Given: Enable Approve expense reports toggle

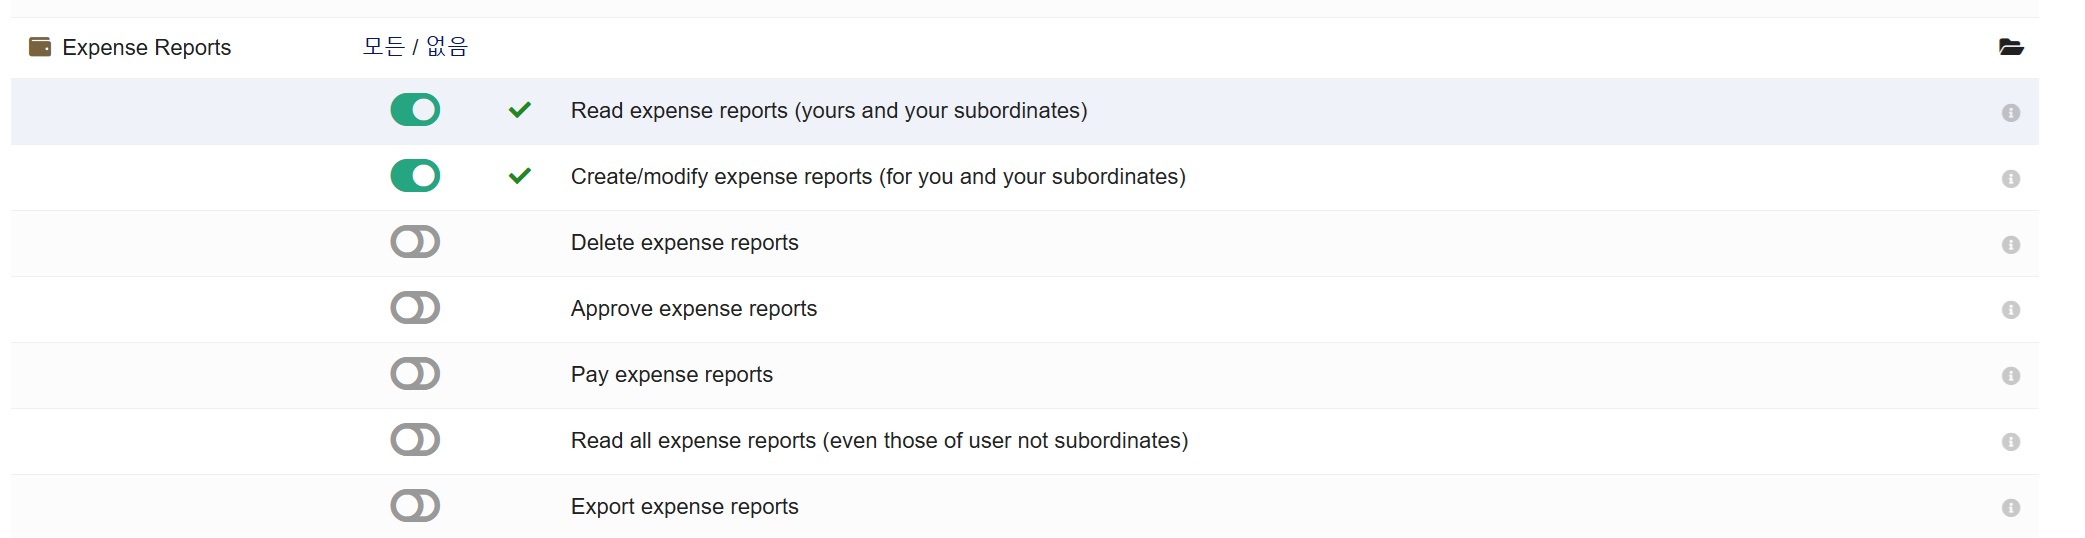Looking at the screenshot, I should pos(415,308).
